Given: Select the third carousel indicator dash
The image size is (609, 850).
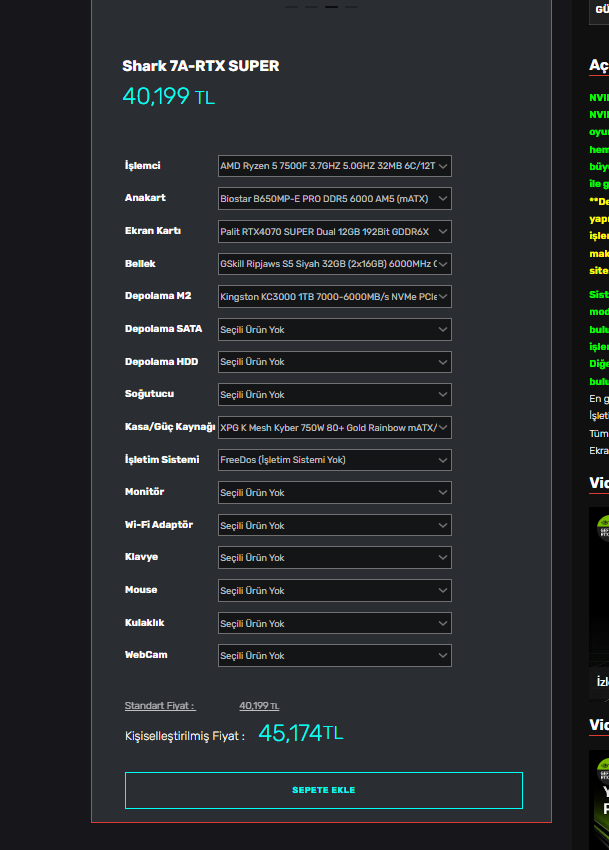Looking at the screenshot, I should (331, 7).
